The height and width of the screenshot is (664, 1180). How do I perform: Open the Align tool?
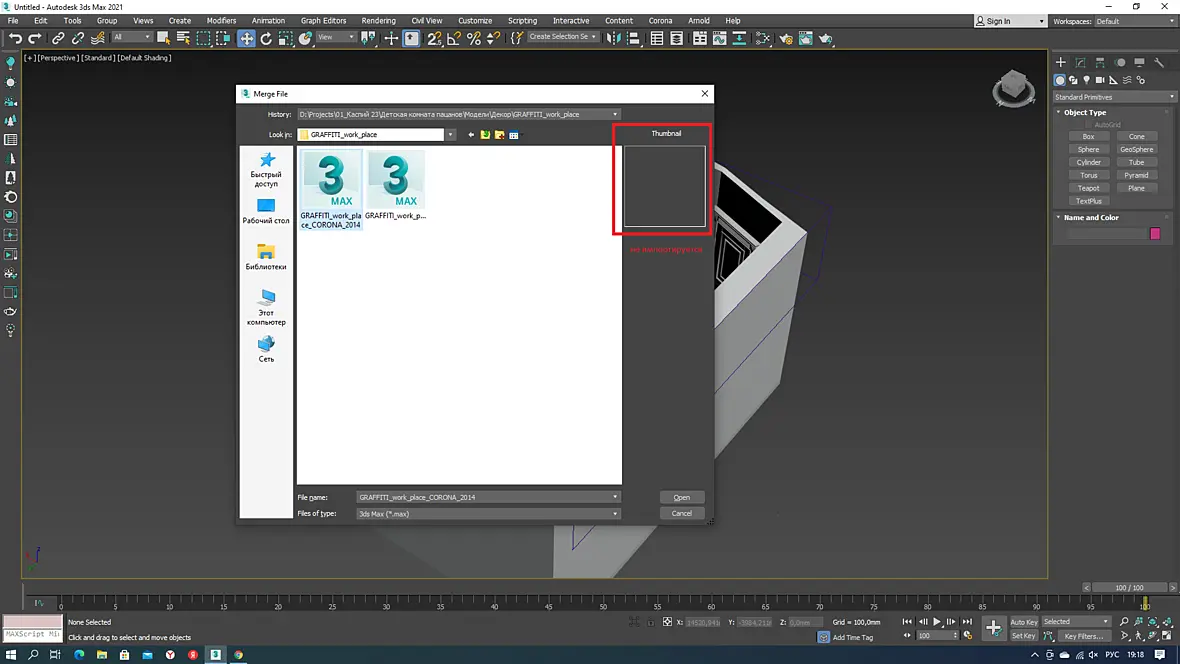[634, 38]
